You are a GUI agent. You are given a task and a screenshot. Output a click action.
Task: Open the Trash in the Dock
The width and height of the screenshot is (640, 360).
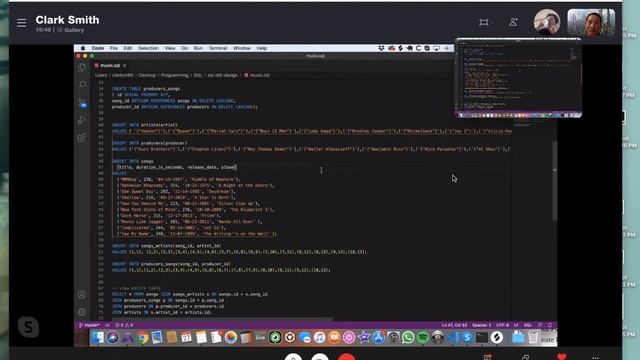(x=533, y=338)
